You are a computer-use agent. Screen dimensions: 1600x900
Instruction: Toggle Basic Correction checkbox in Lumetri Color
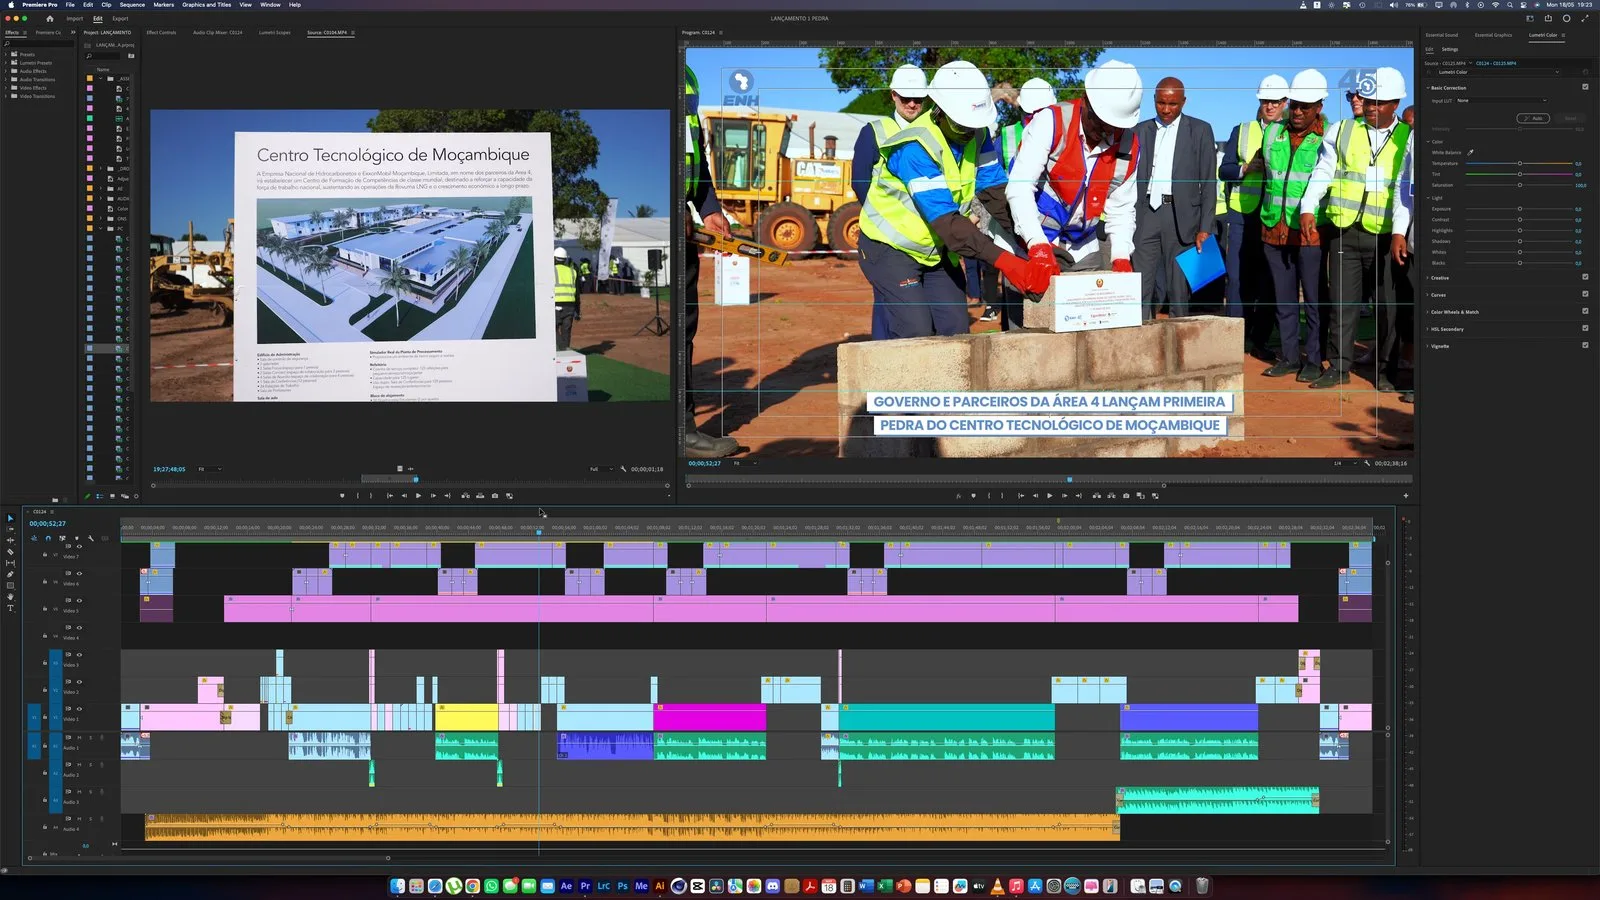click(1585, 87)
